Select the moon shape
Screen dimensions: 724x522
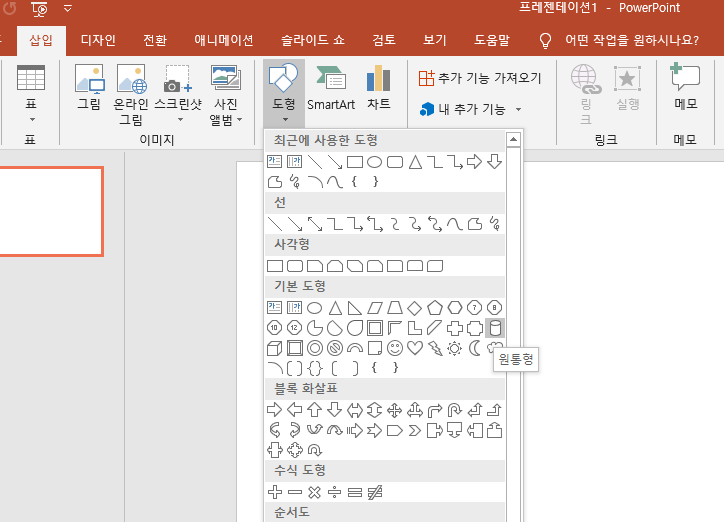(475, 348)
